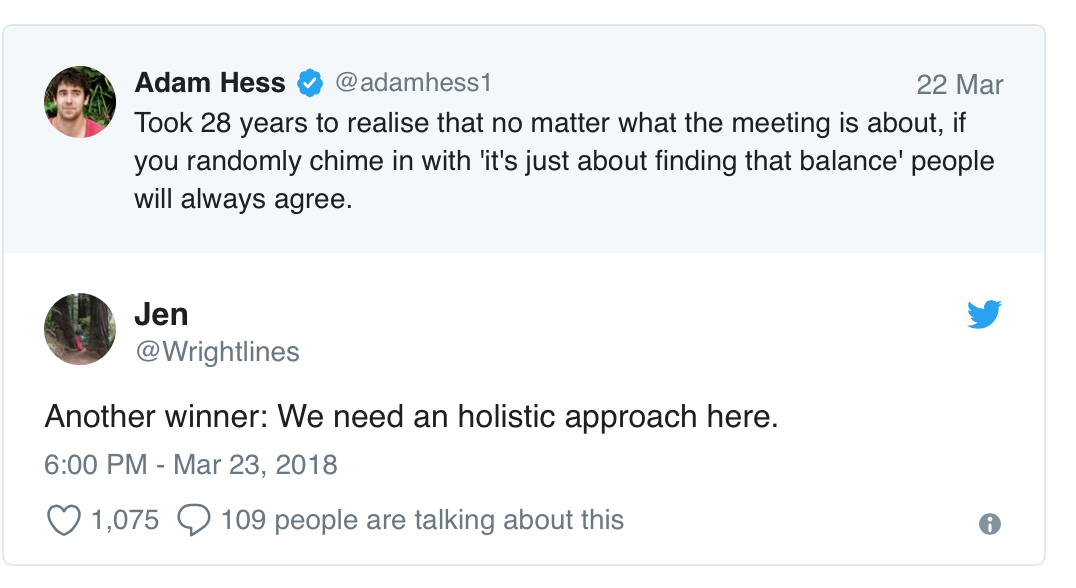
Task: Open the tweet info icon
Action: click(x=990, y=523)
